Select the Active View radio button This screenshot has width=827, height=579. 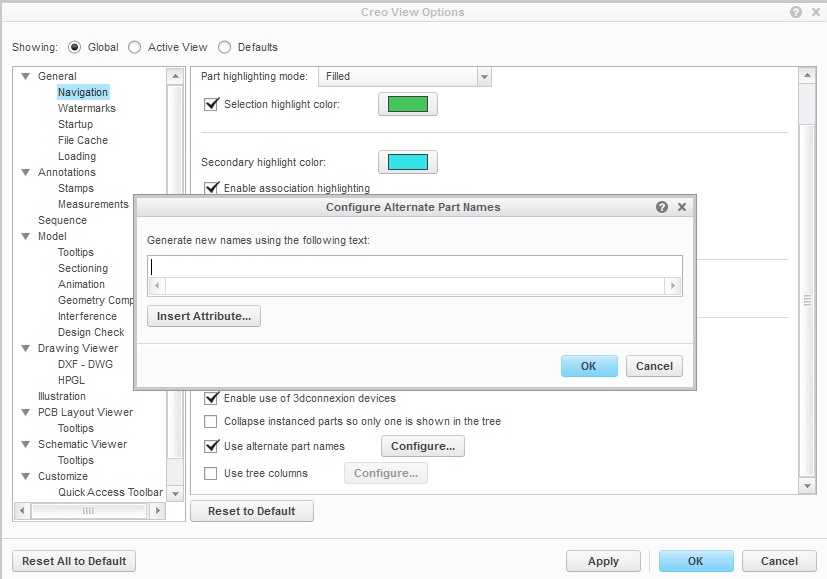[134, 47]
